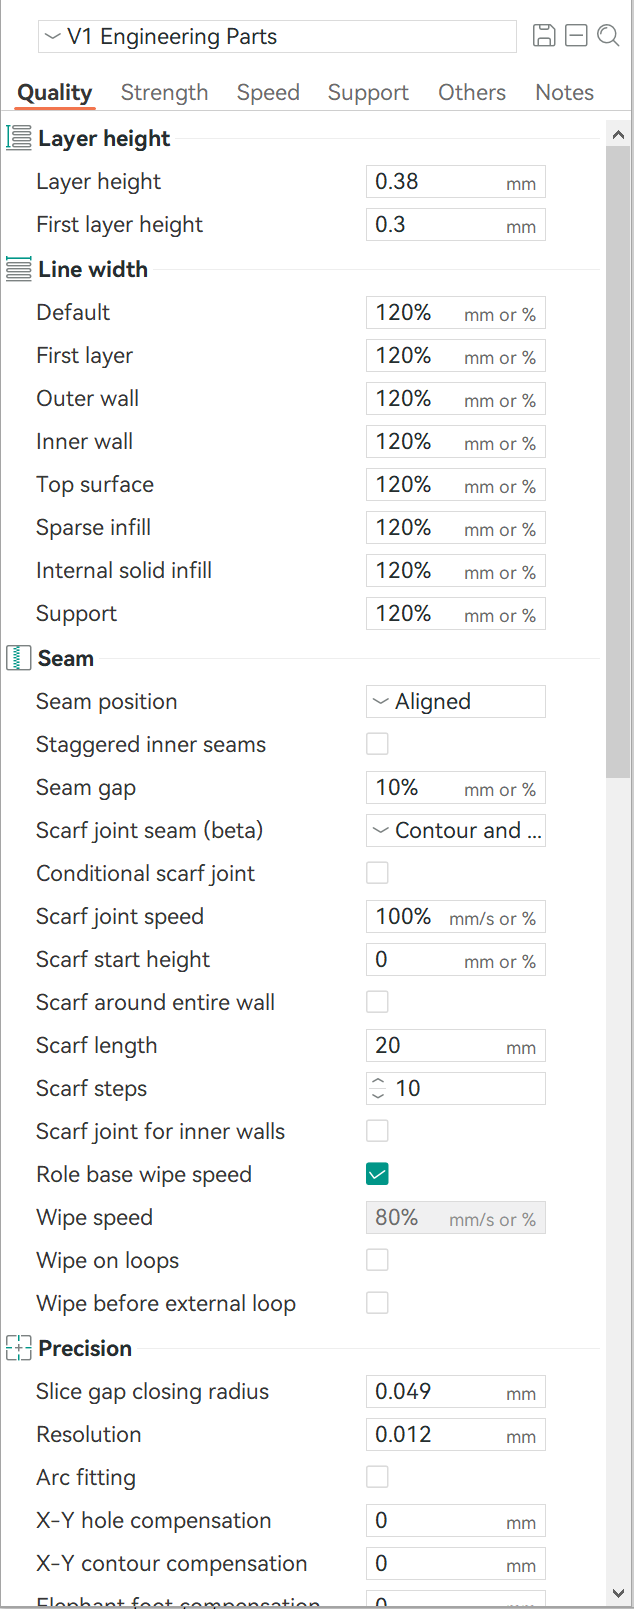Click the Layer height section icon

coord(19,138)
